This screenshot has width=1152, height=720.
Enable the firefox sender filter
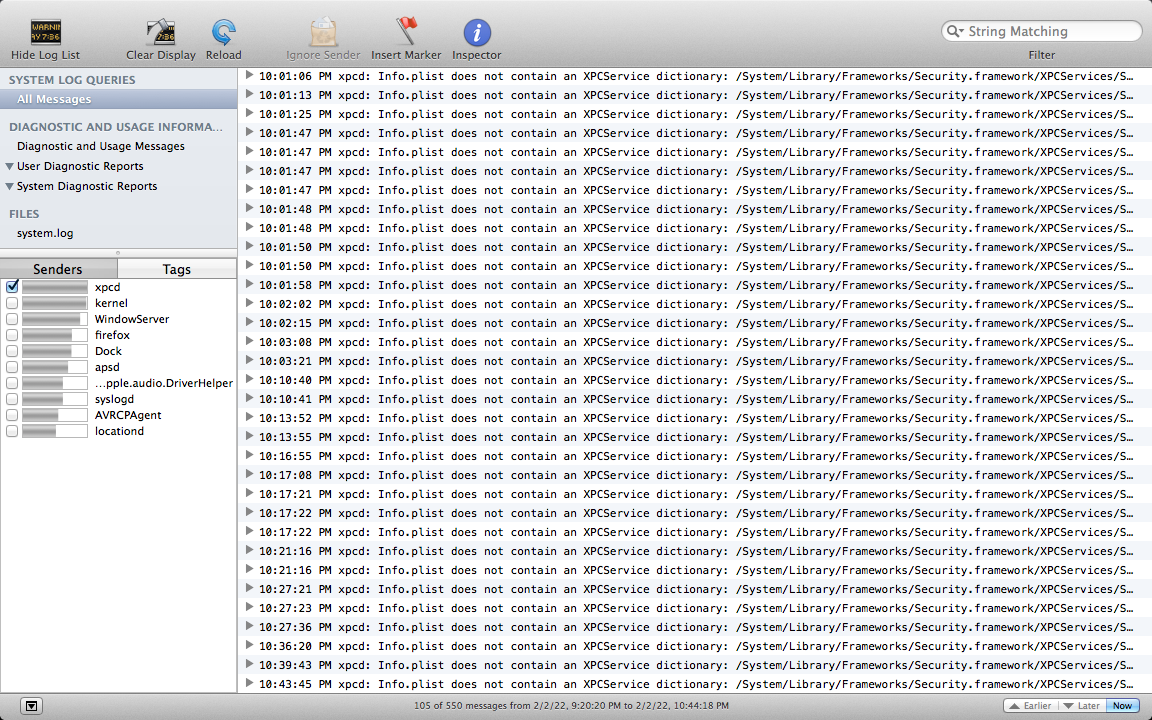click(11, 335)
